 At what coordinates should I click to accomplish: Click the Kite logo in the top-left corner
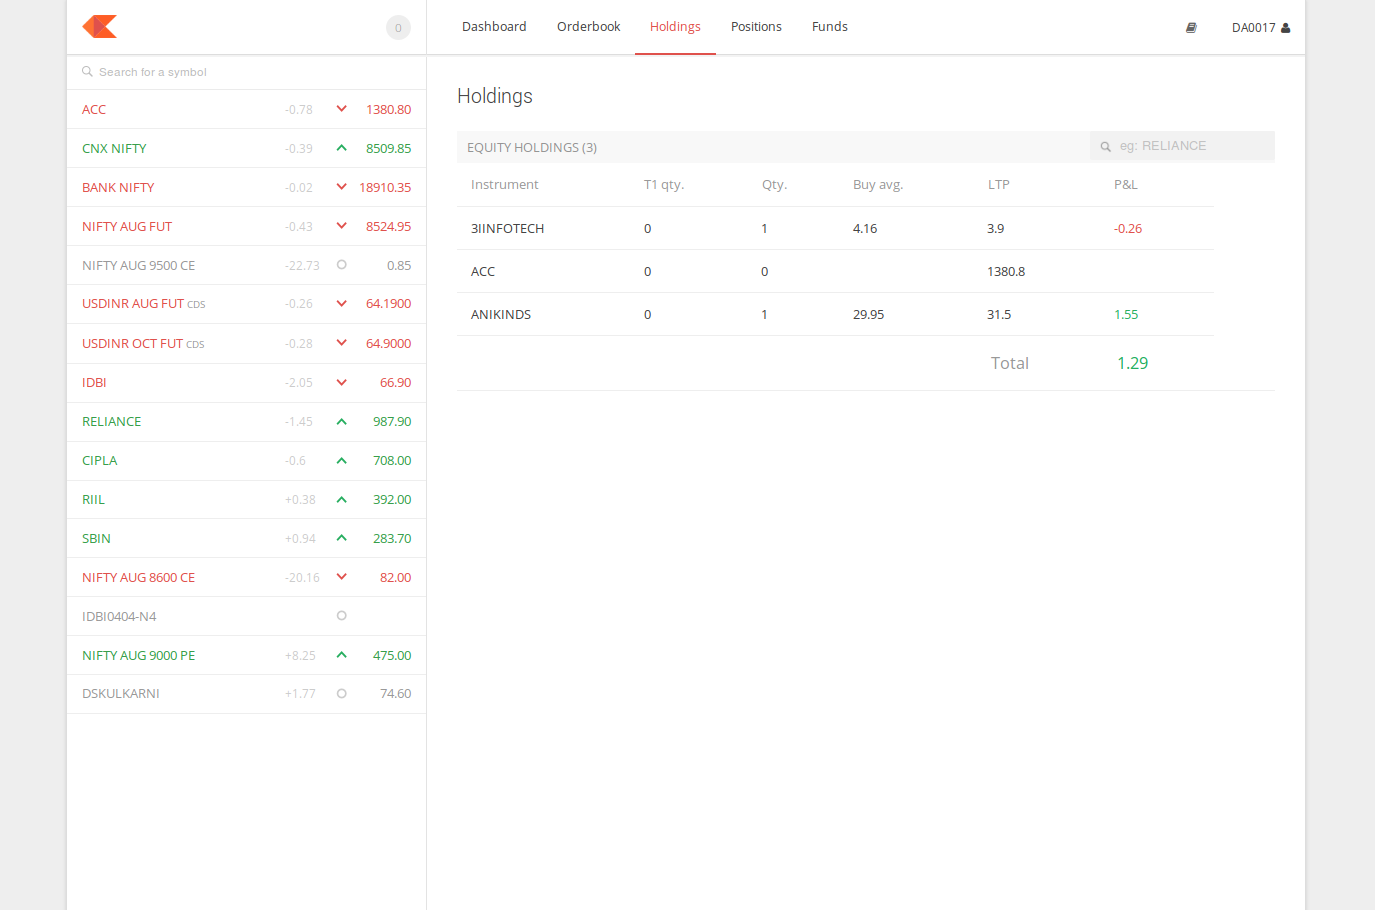98,27
